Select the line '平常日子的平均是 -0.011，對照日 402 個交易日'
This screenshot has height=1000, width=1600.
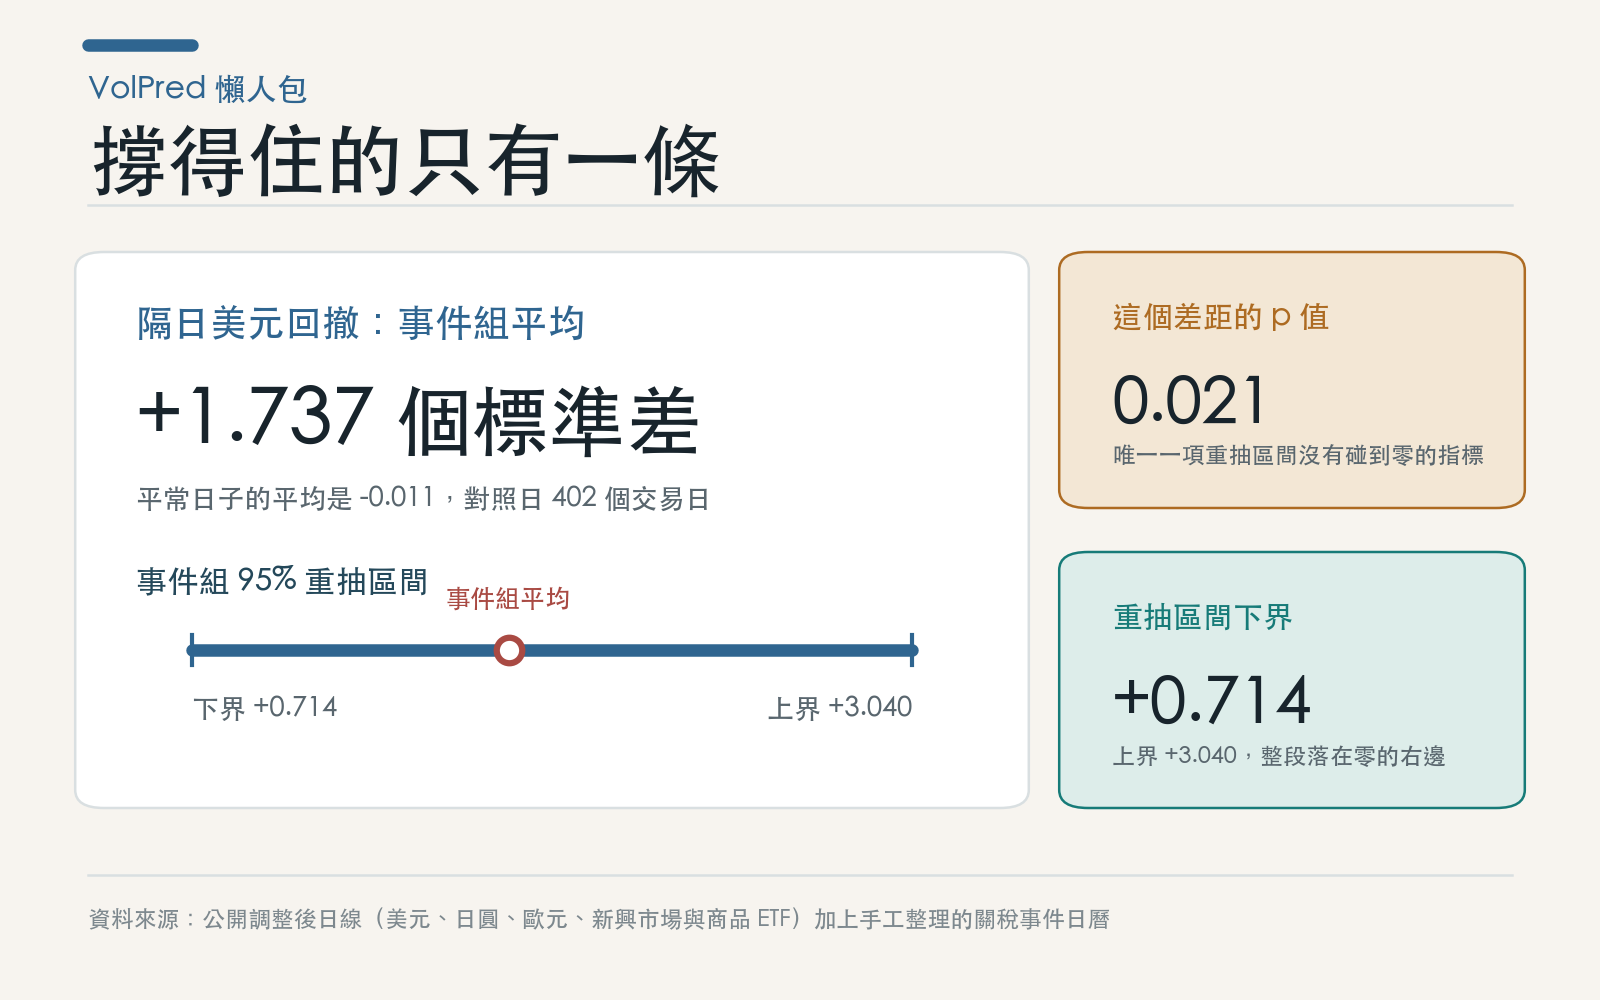pos(423,498)
